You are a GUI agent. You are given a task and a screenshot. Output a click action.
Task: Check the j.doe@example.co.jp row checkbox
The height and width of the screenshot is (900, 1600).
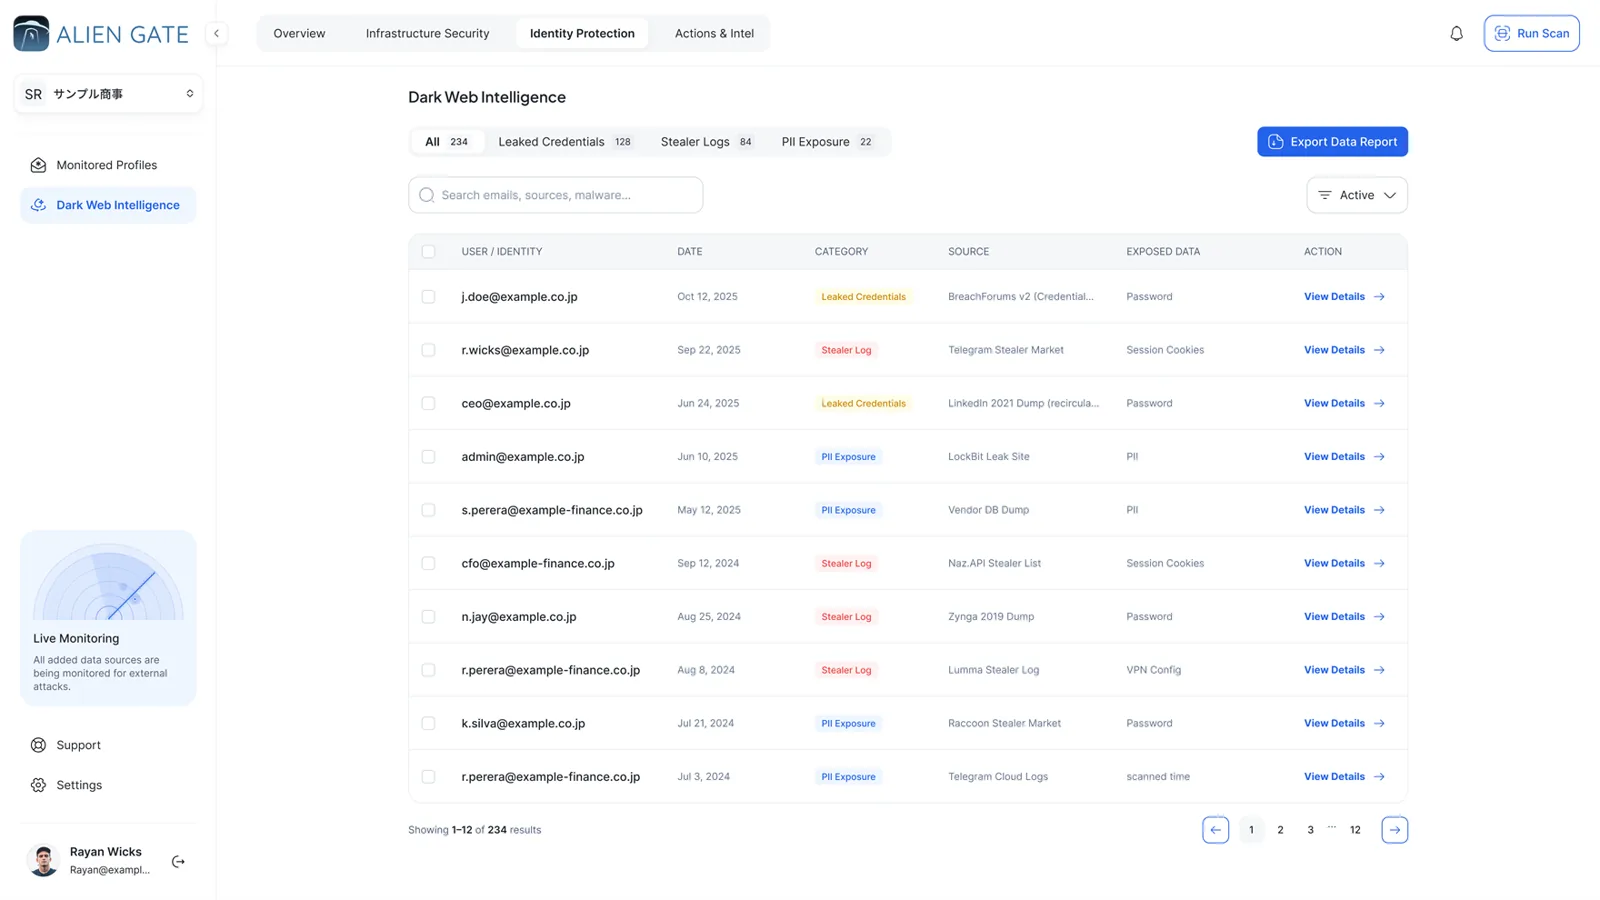tap(428, 297)
